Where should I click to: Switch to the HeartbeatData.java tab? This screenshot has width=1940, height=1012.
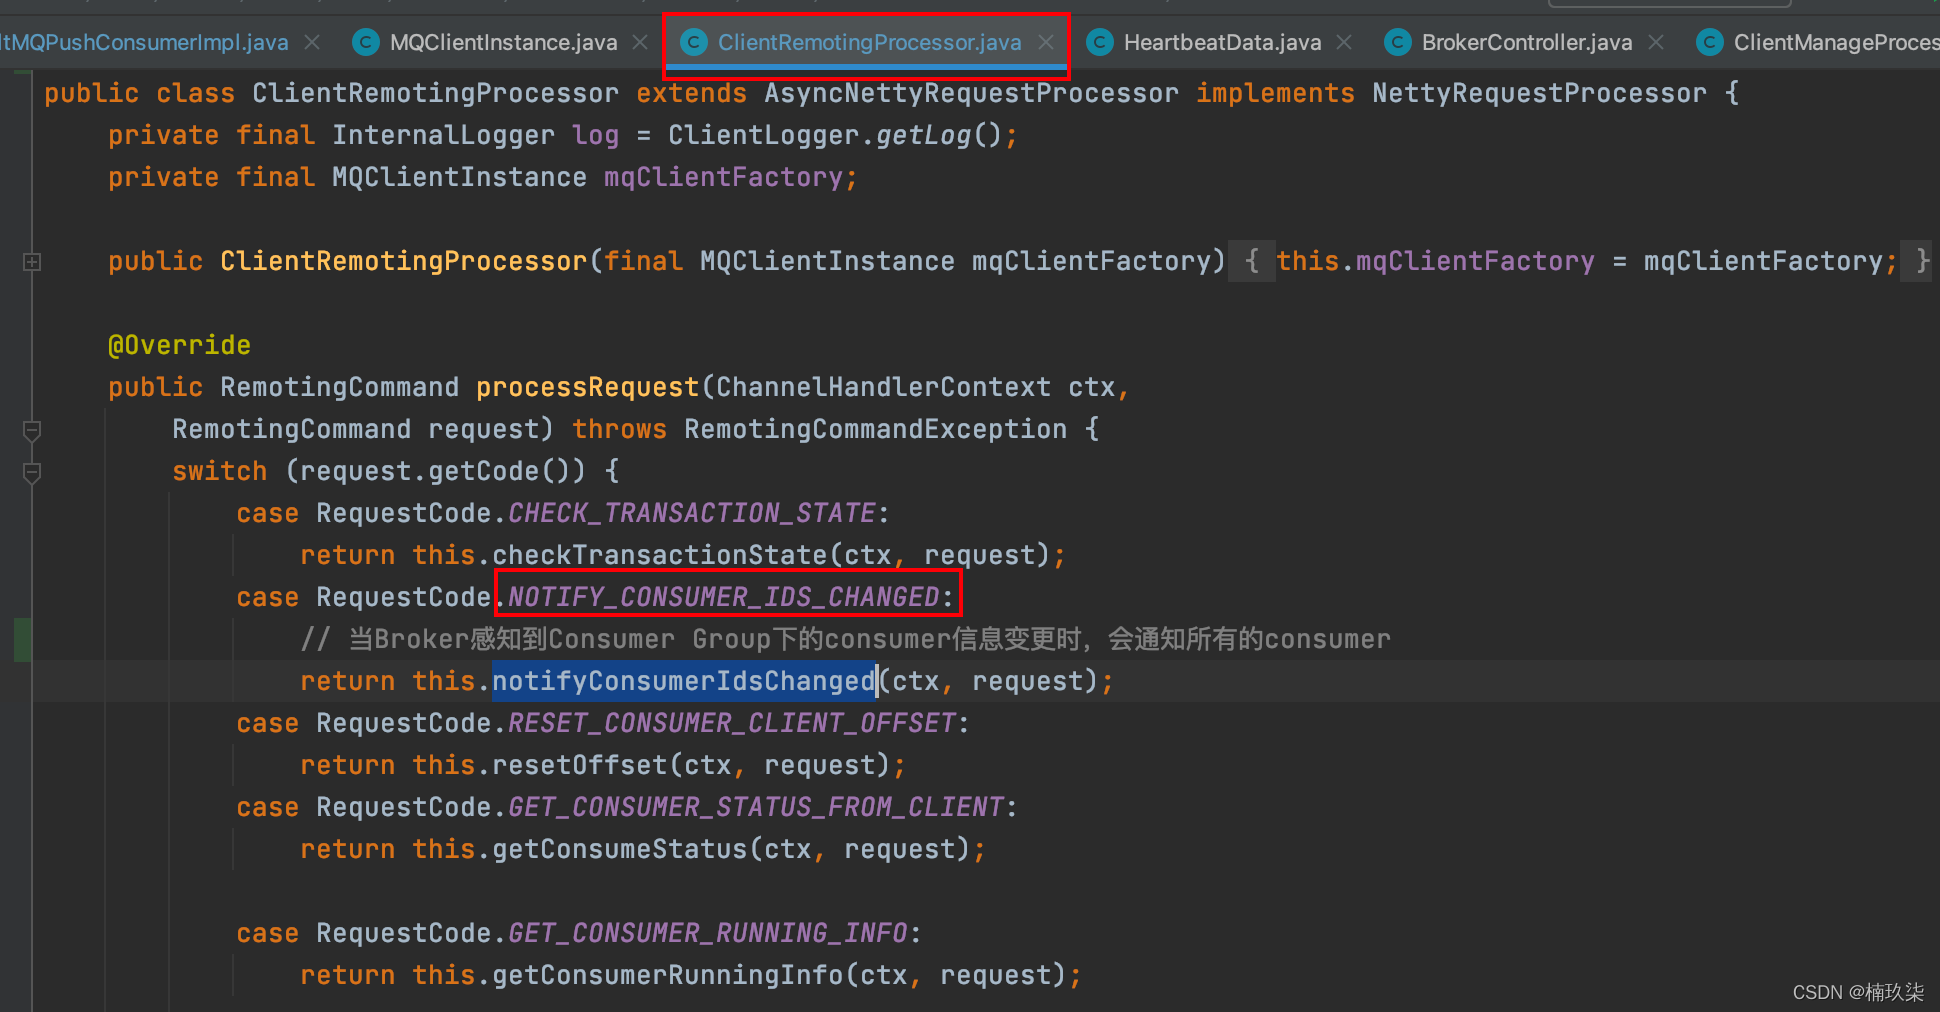pos(1221,42)
